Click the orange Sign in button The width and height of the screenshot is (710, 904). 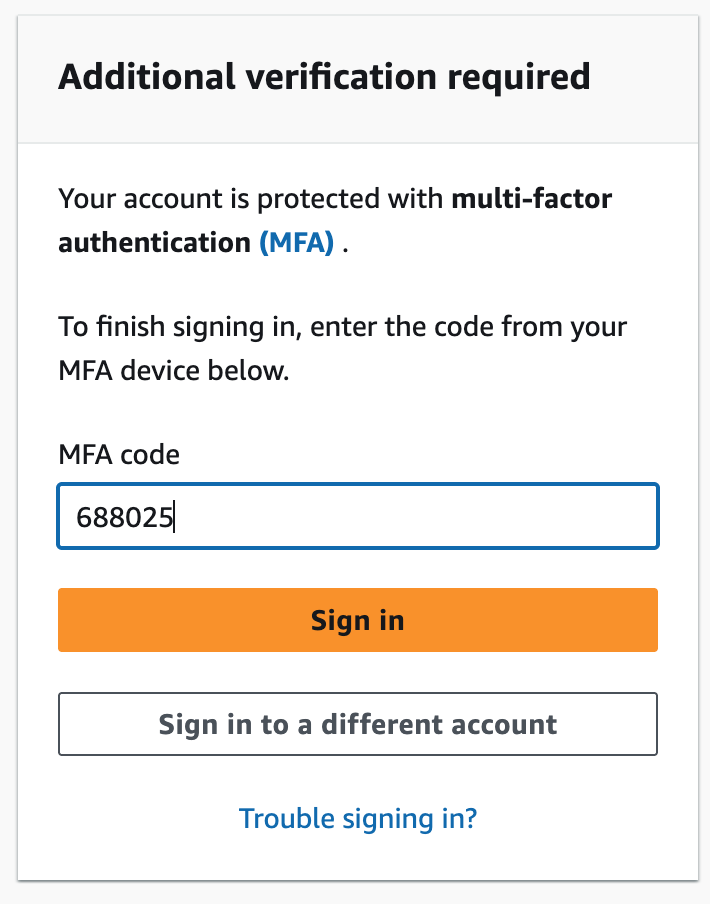[x=357, y=620]
